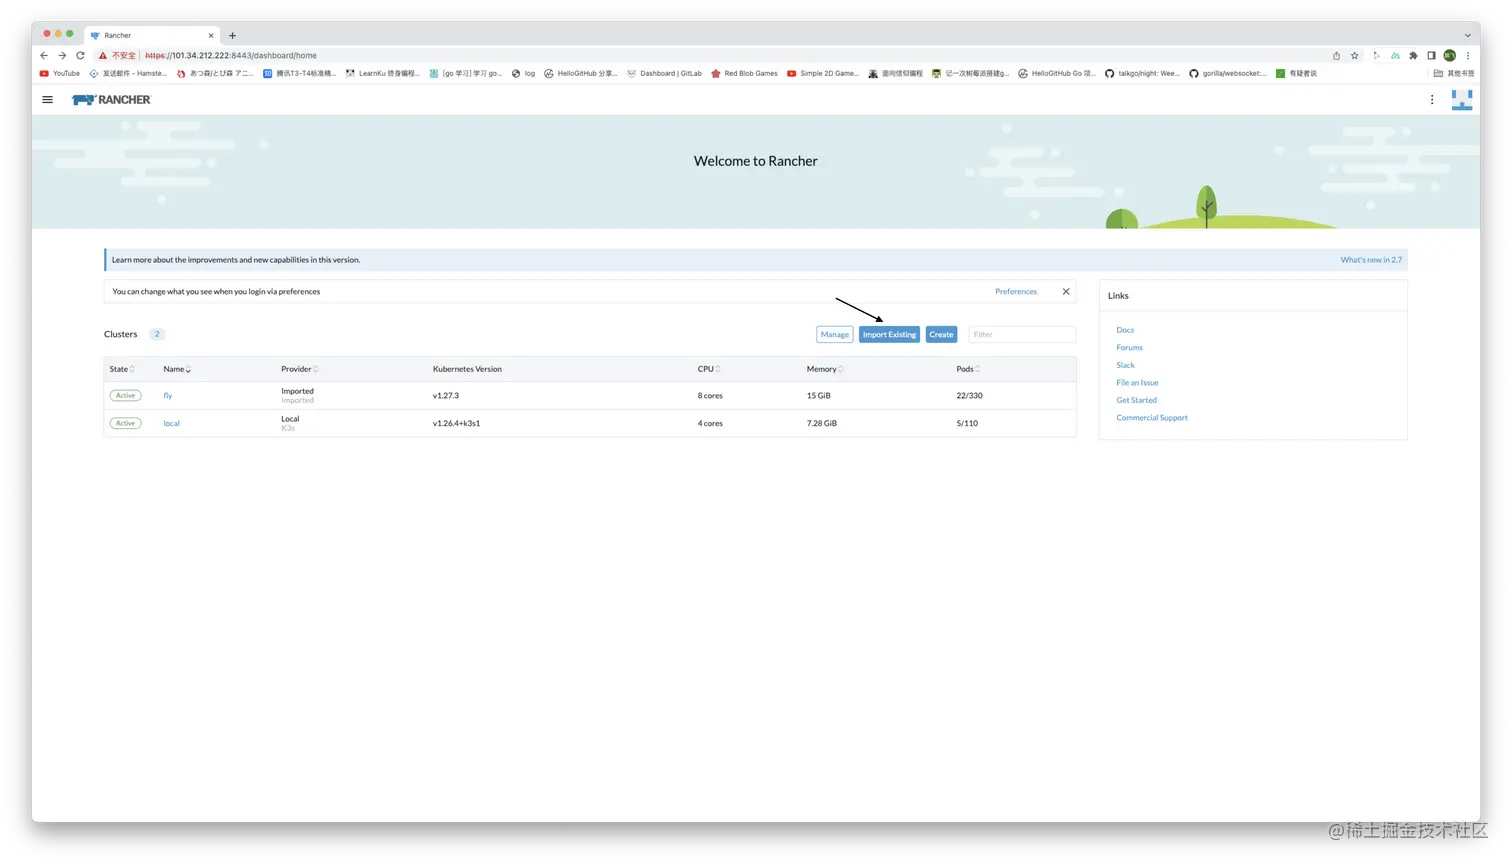Screen dimensions: 1512x864
Task: Click the Active badge for local cluster
Action: tap(125, 424)
